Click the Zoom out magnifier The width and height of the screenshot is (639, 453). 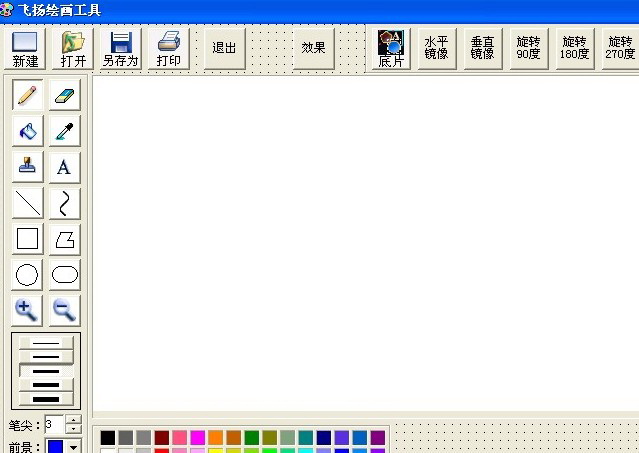[x=65, y=310]
